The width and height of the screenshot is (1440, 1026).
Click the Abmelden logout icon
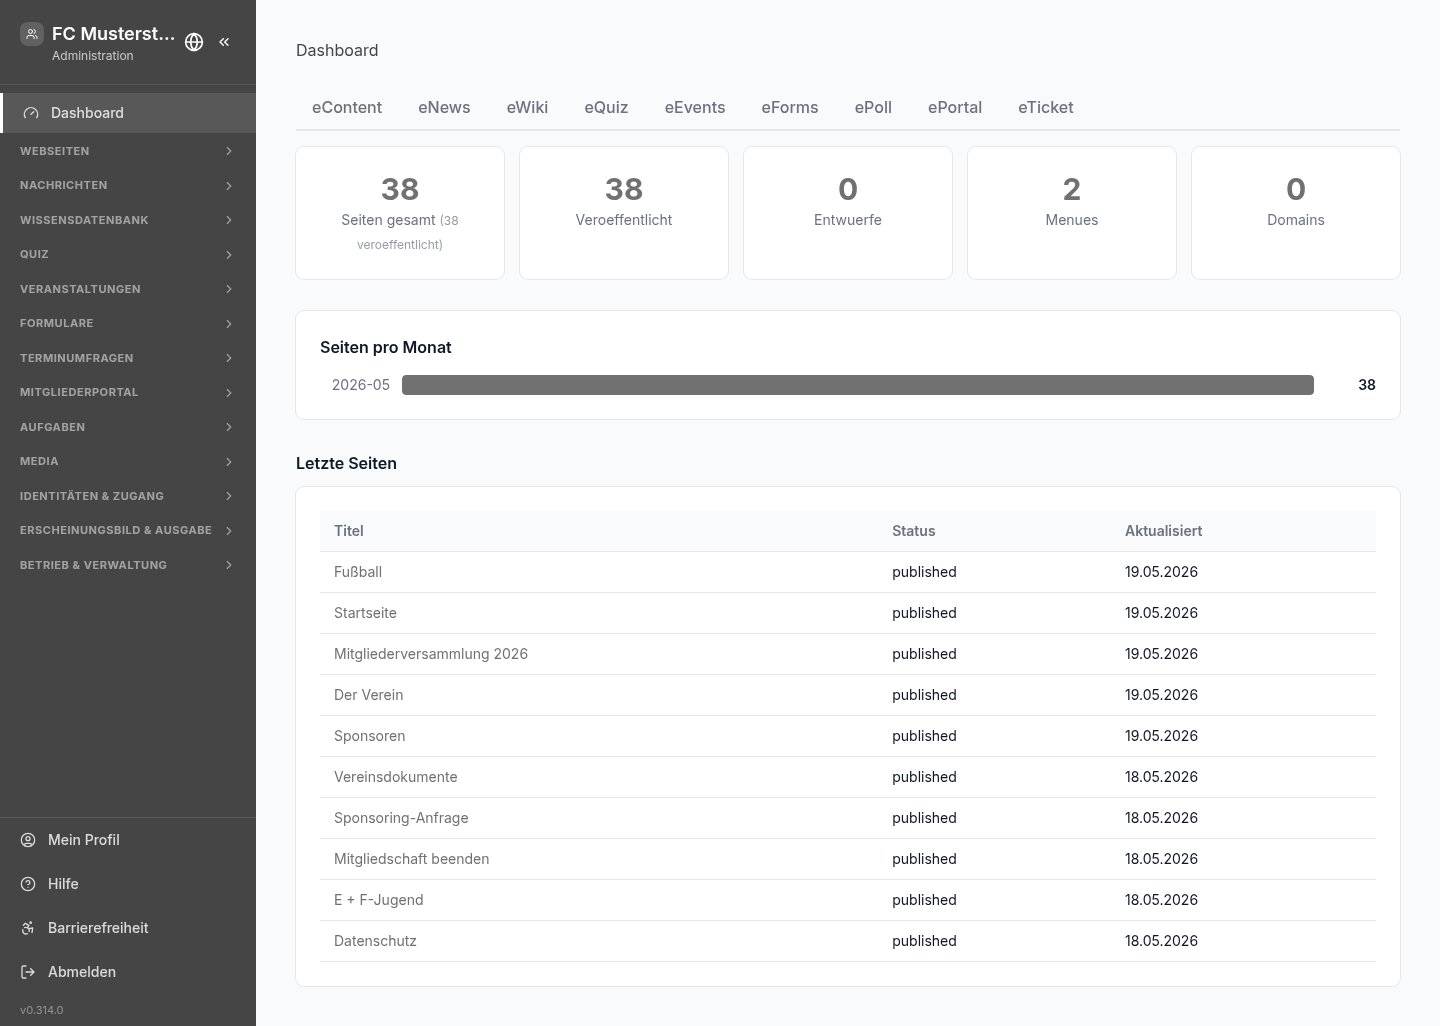tap(28, 972)
